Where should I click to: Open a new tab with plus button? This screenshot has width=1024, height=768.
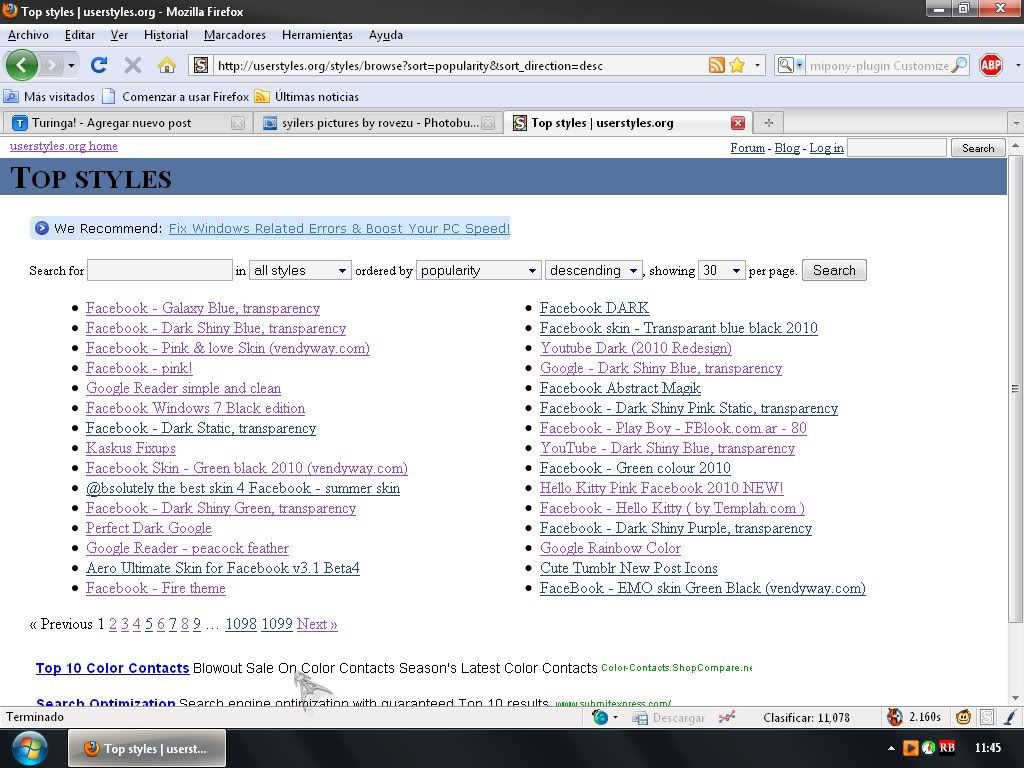click(x=769, y=123)
